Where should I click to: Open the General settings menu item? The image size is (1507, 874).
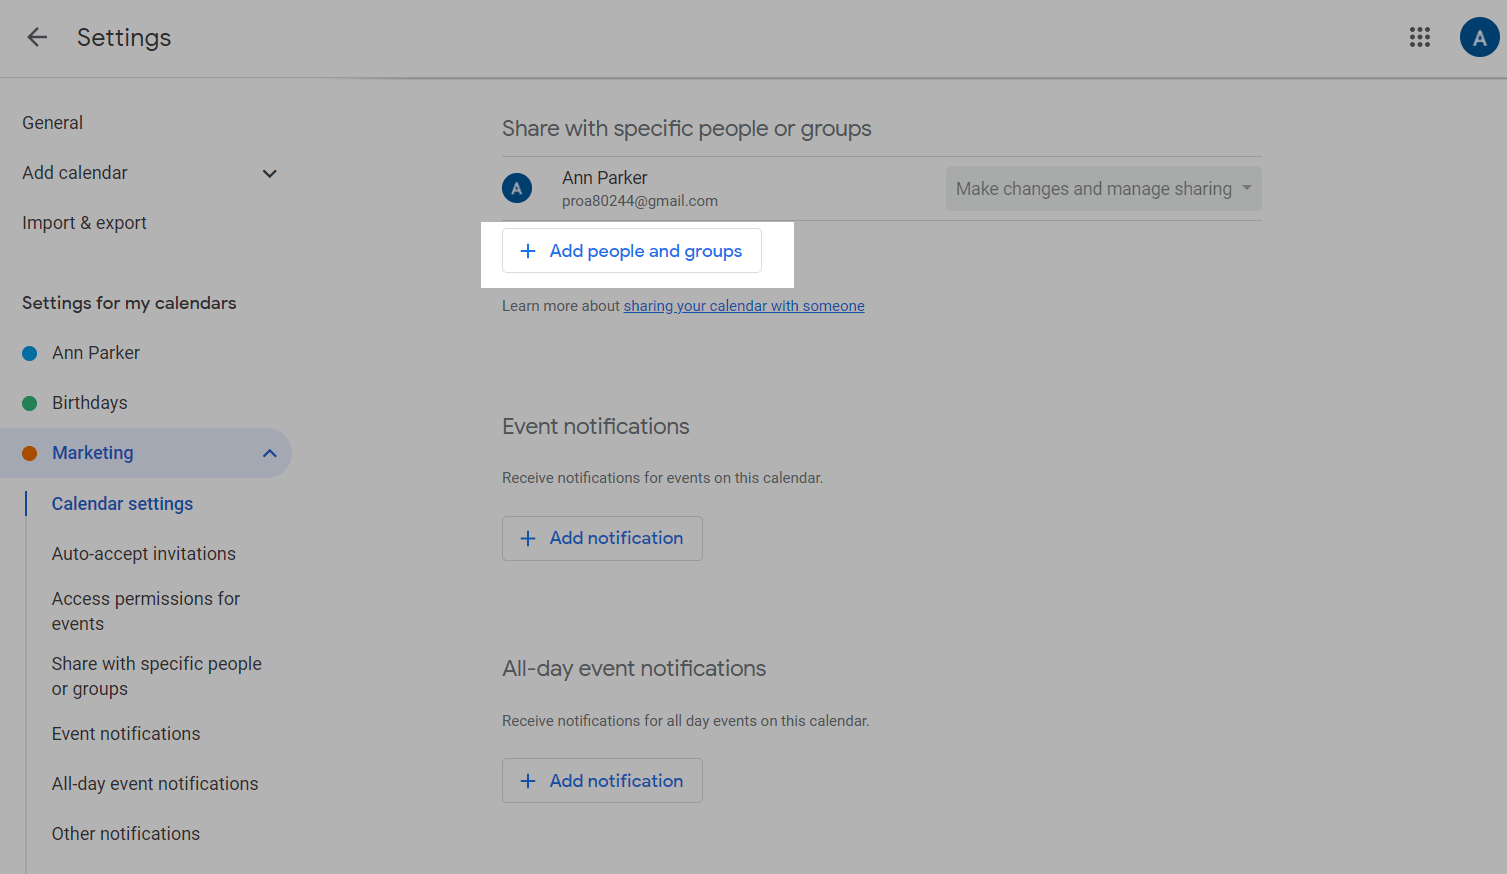[x=53, y=123]
